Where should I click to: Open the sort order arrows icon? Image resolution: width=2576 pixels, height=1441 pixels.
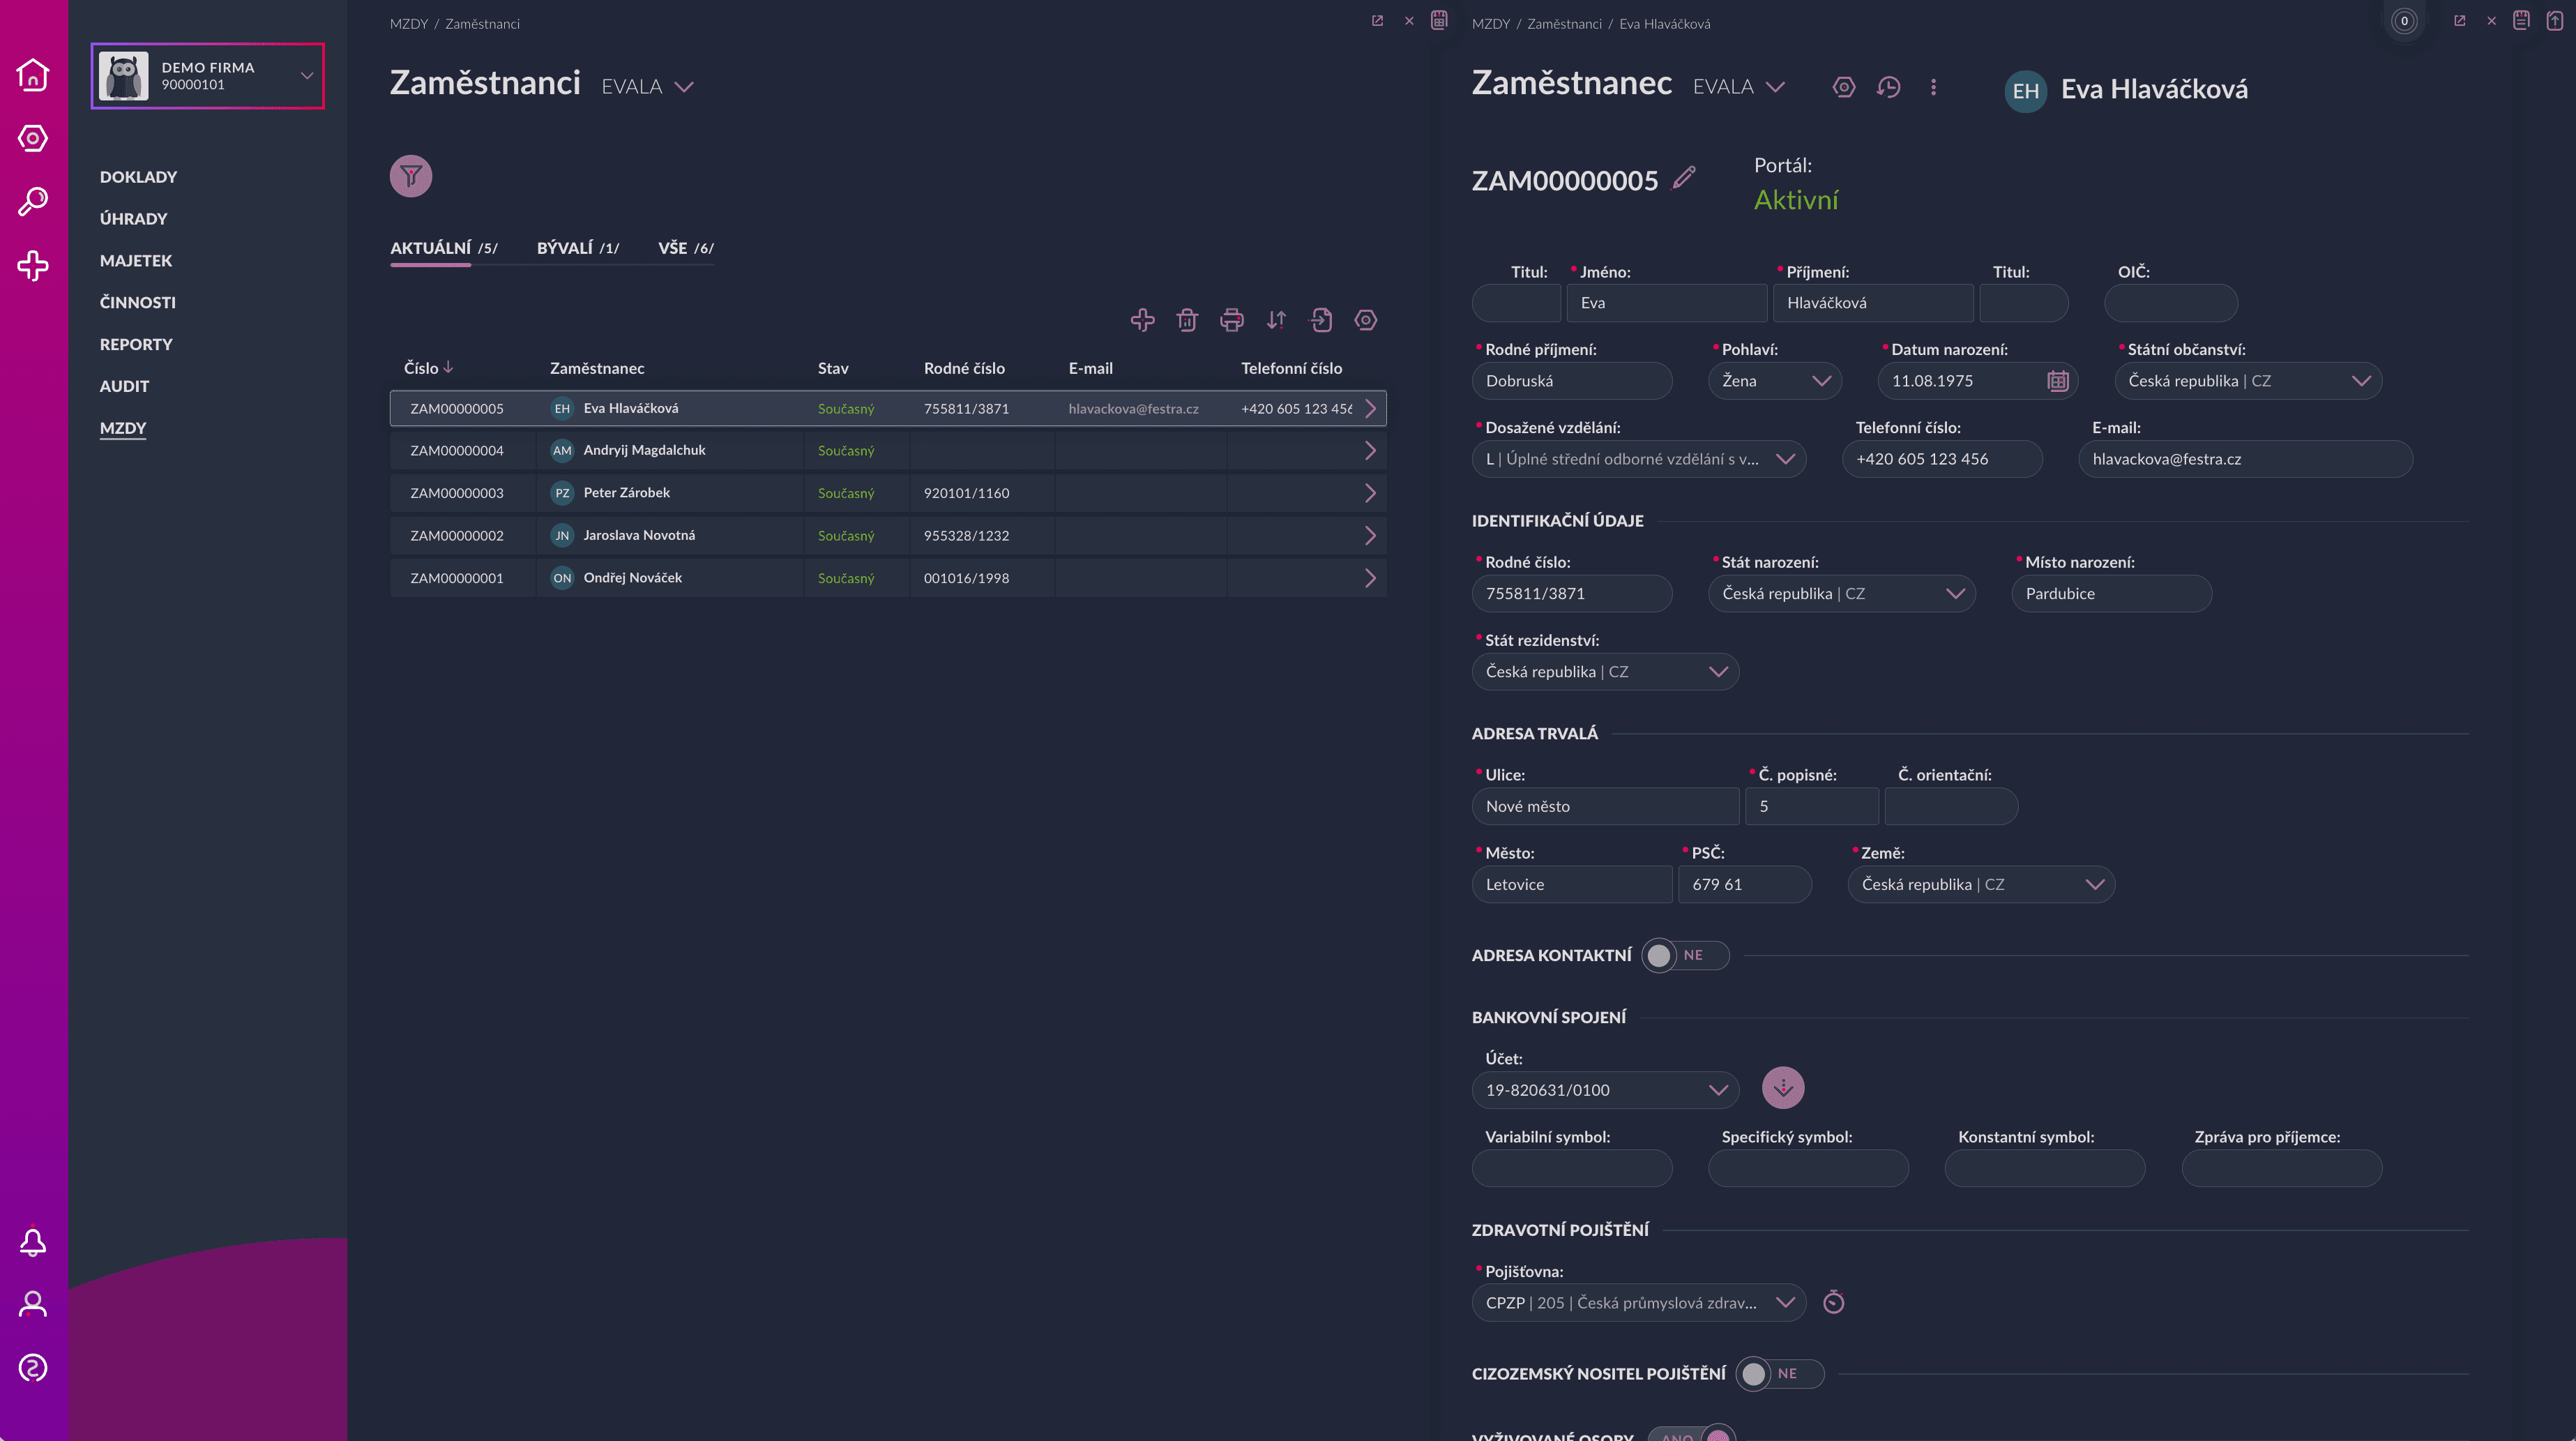pyautogui.click(x=1276, y=320)
